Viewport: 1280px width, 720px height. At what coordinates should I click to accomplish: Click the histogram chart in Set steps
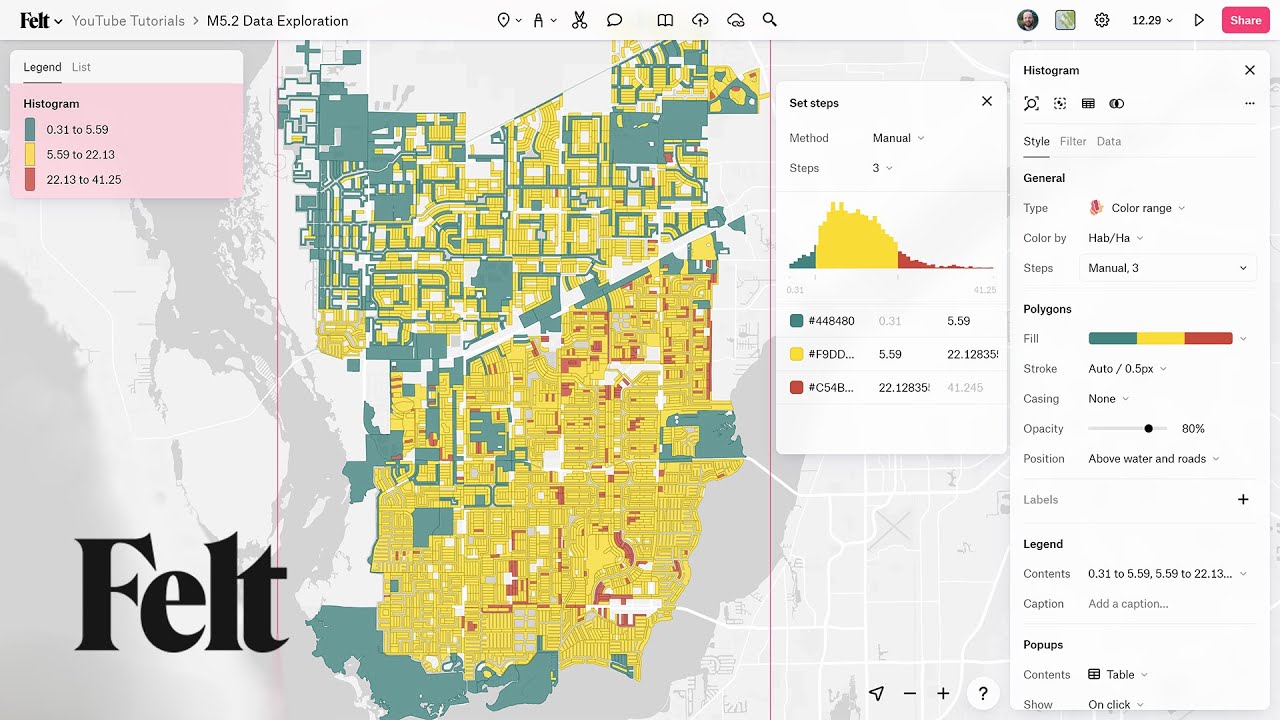click(891, 236)
